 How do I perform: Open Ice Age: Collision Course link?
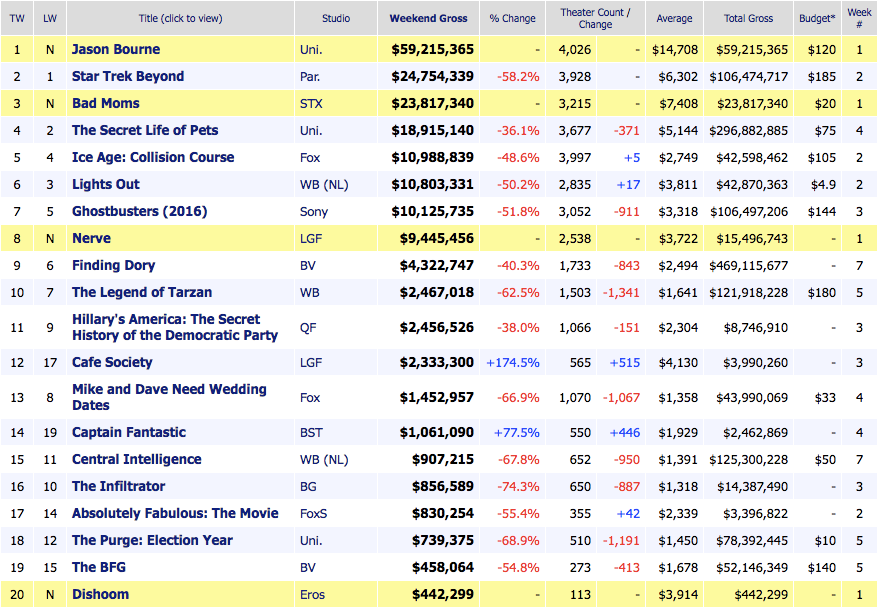tap(153, 157)
